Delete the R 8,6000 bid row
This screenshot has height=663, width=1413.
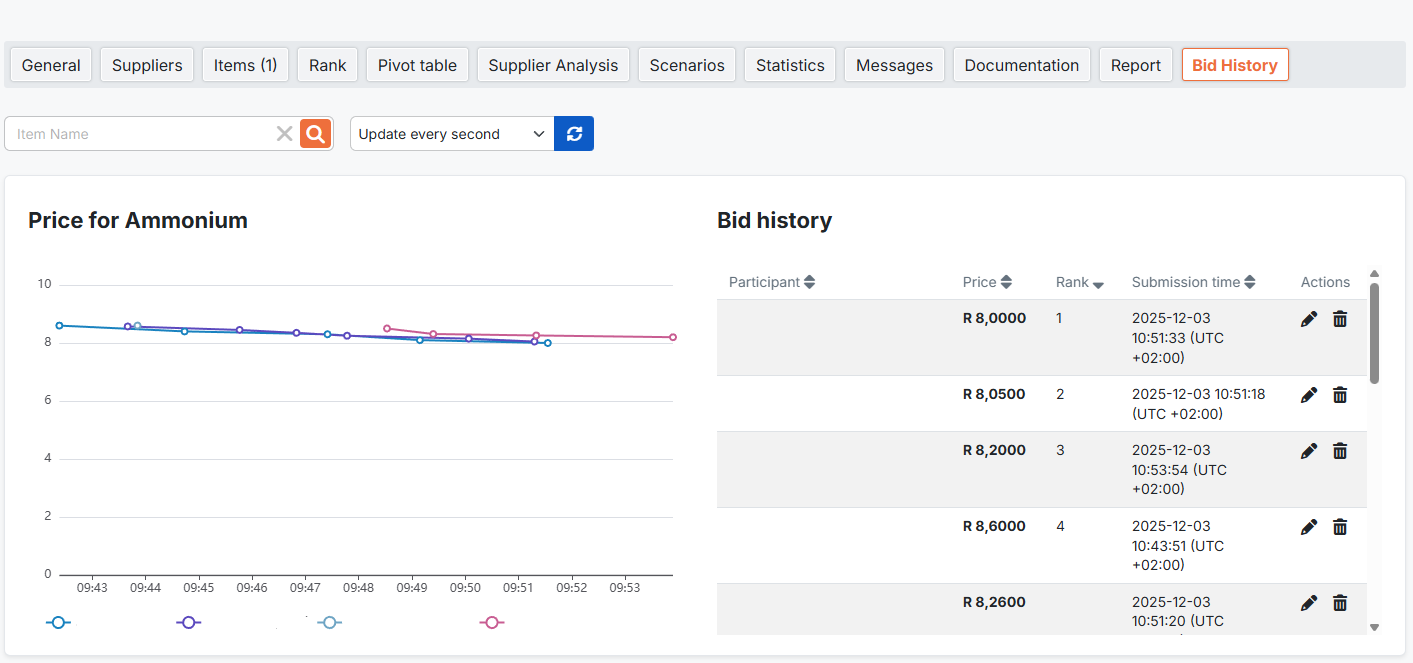(x=1340, y=527)
